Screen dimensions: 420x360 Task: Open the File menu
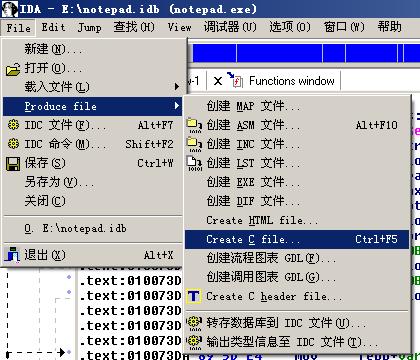click(18, 28)
